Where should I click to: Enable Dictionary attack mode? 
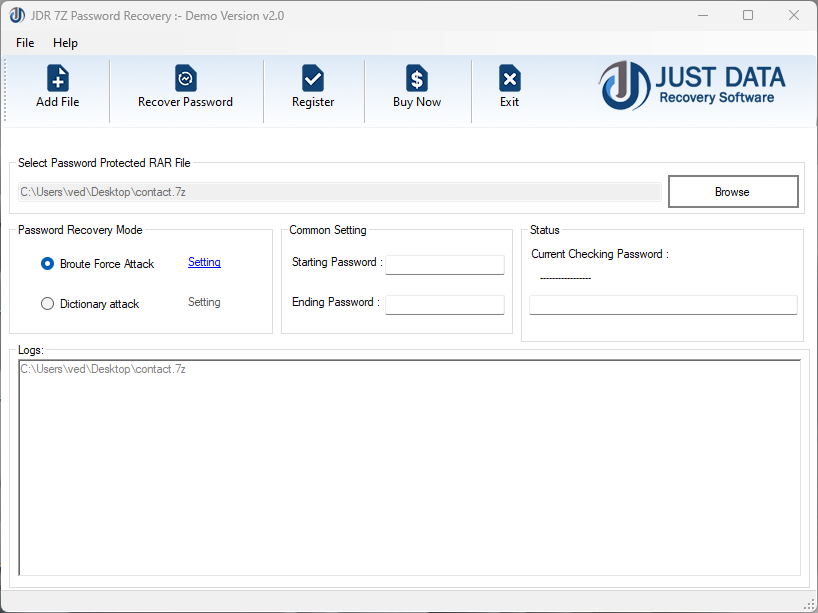click(46, 303)
